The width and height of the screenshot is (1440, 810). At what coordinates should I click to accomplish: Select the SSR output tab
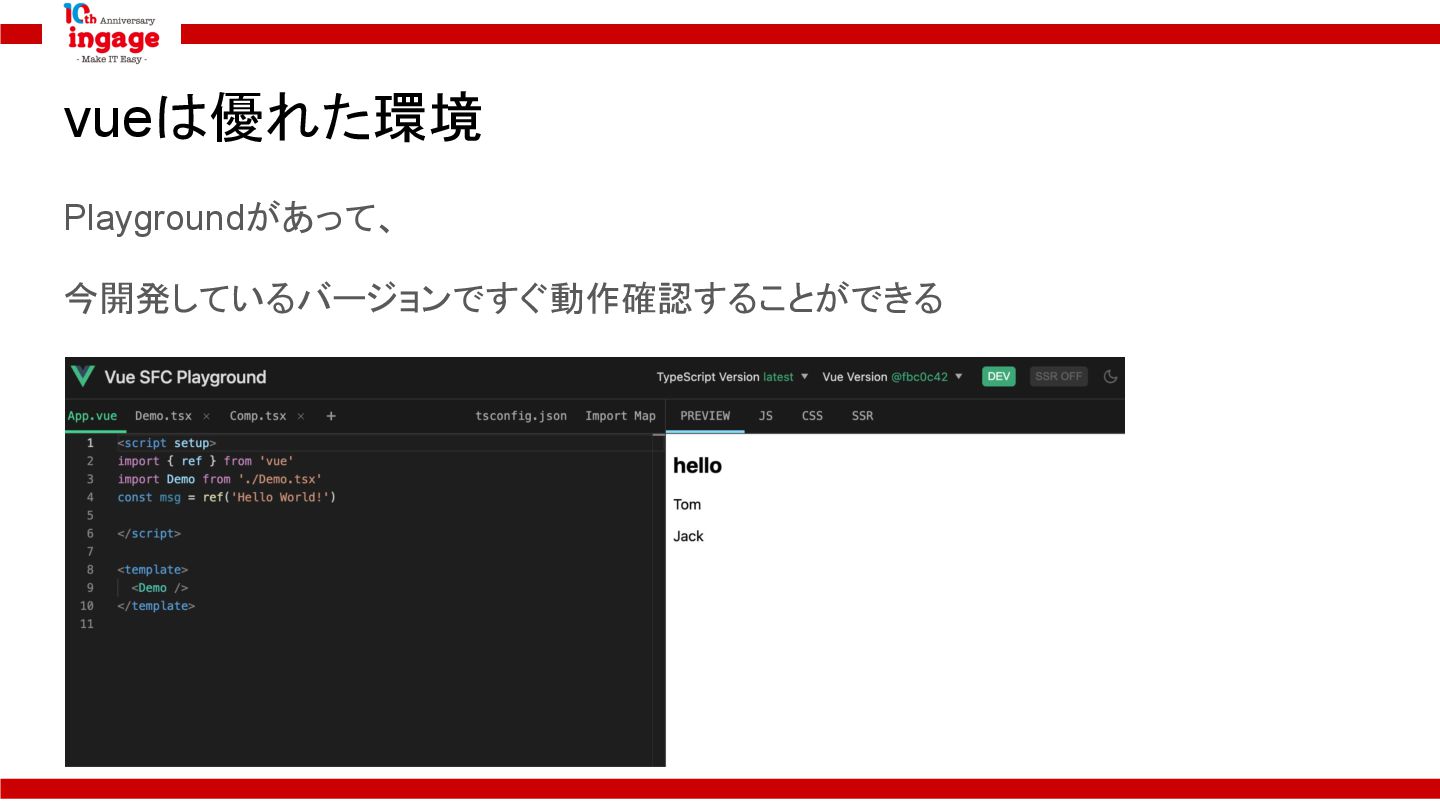[x=862, y=416]
